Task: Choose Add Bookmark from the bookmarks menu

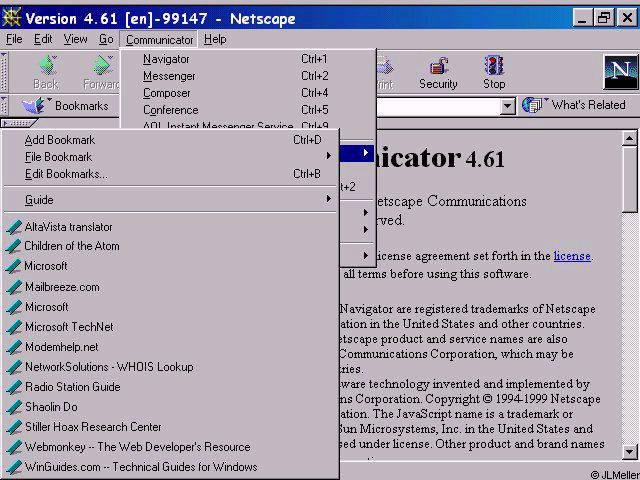Action: click(61, 140)
